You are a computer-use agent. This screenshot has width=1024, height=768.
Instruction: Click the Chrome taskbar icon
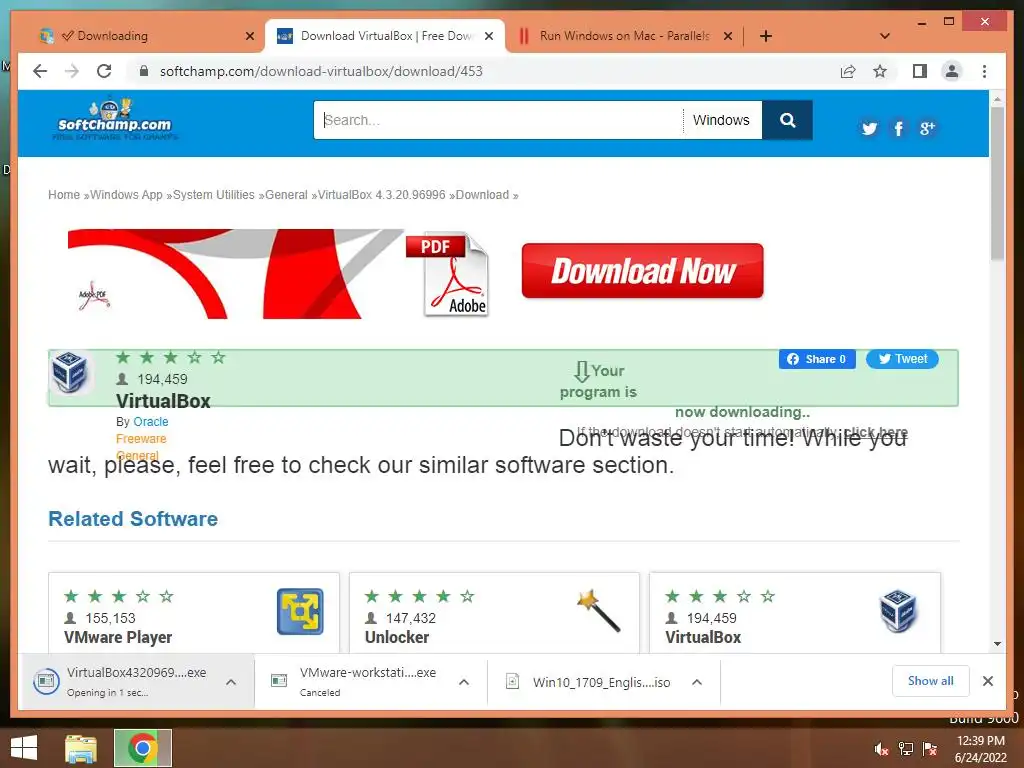pos(142,748)
